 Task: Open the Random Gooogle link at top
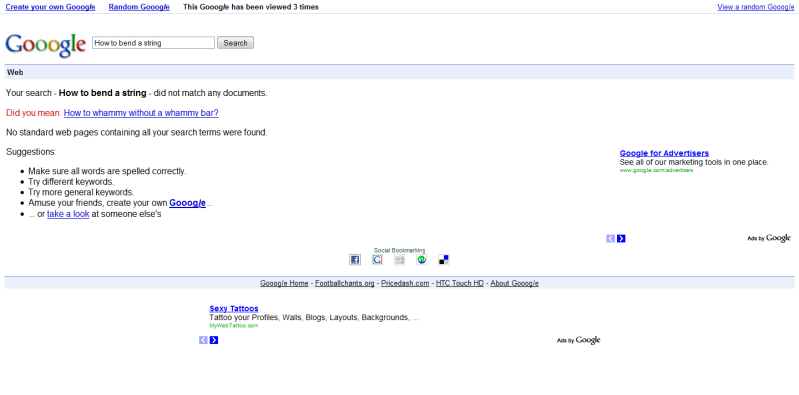pos(139,7)
